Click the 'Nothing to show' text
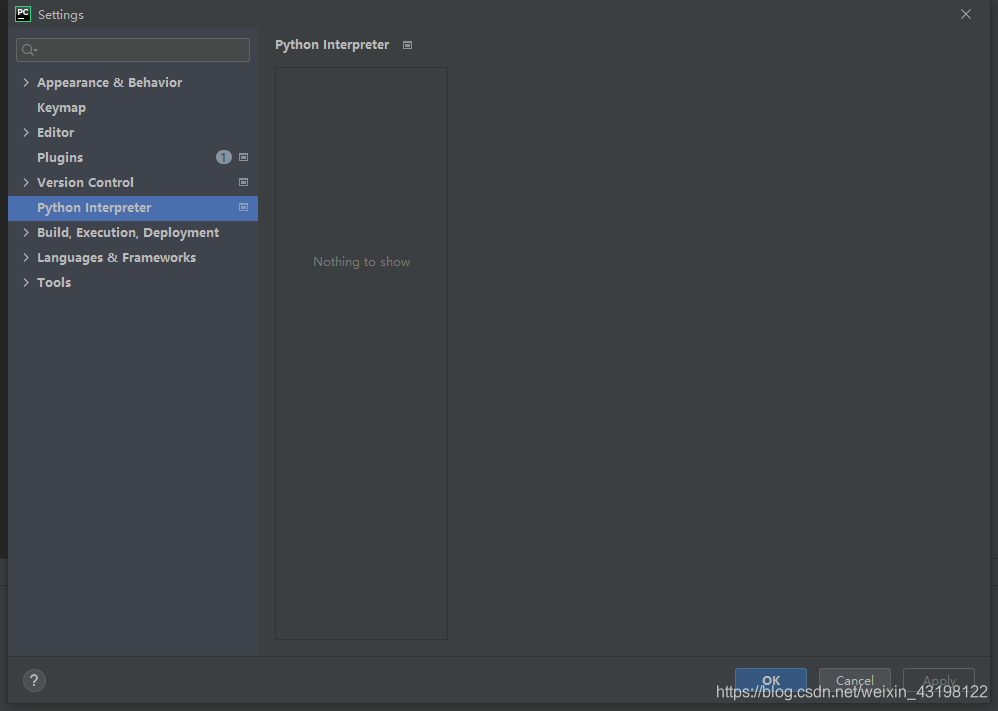Screen dimensions: 998x711 362,262
